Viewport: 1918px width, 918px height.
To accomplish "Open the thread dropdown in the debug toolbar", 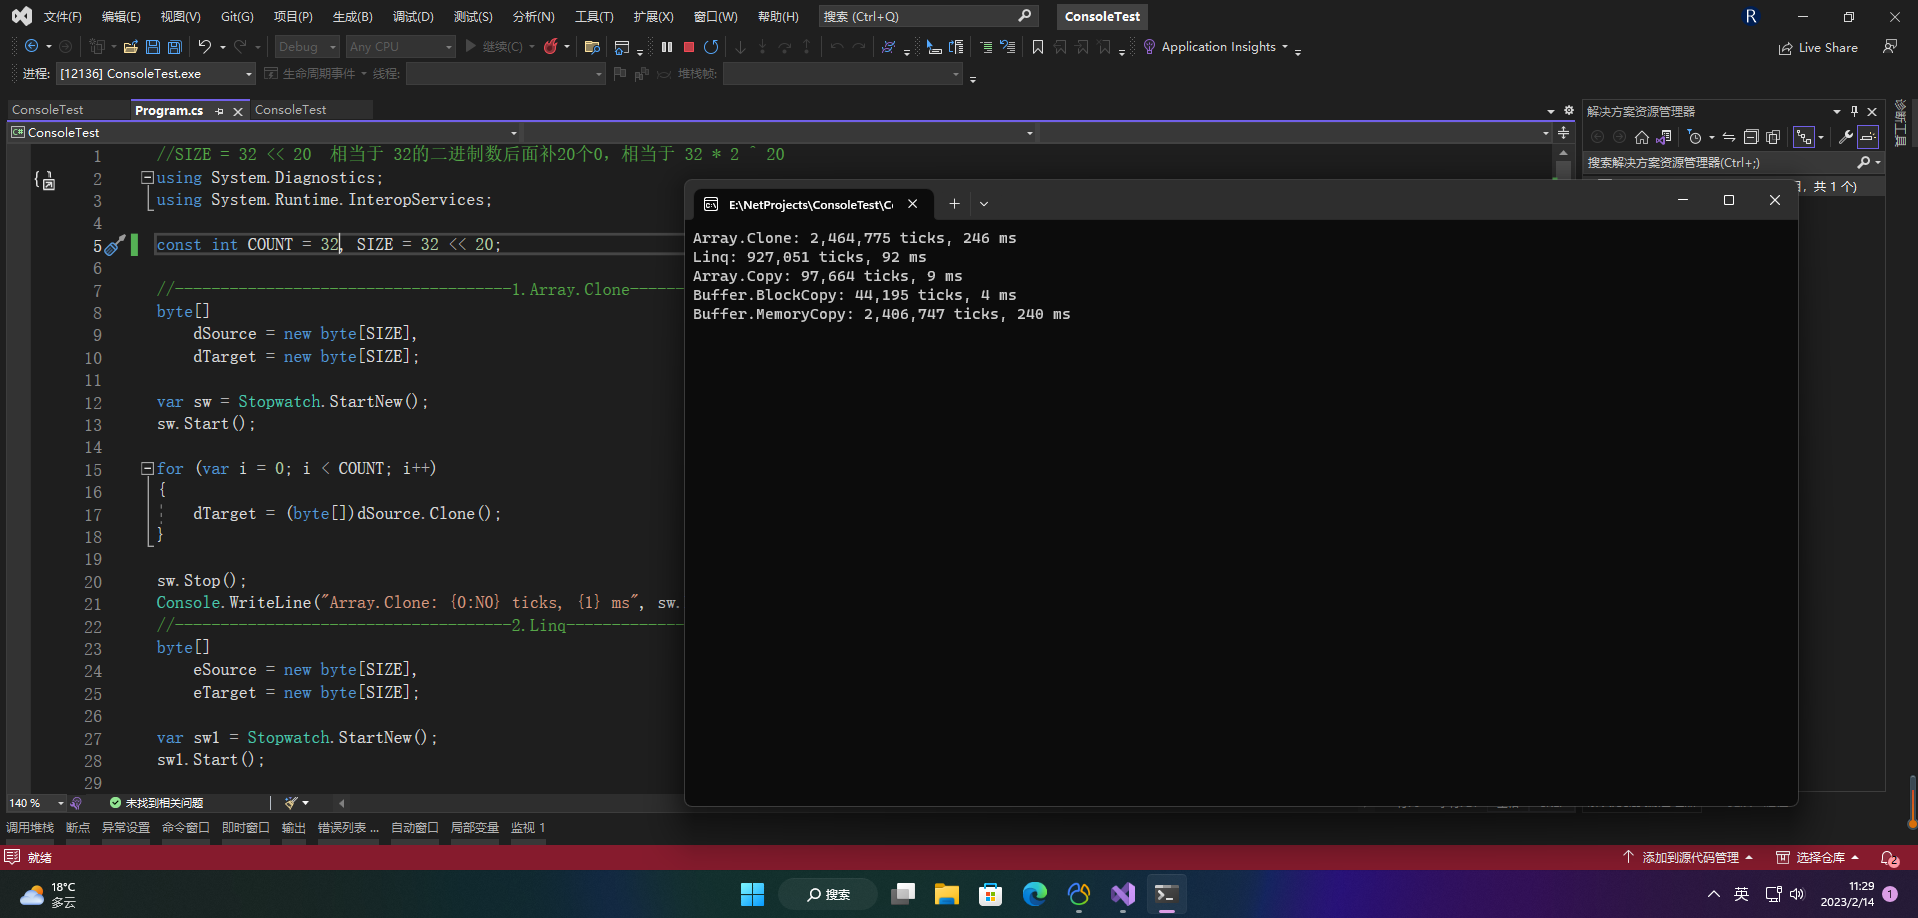I will [x=505, y=74].
